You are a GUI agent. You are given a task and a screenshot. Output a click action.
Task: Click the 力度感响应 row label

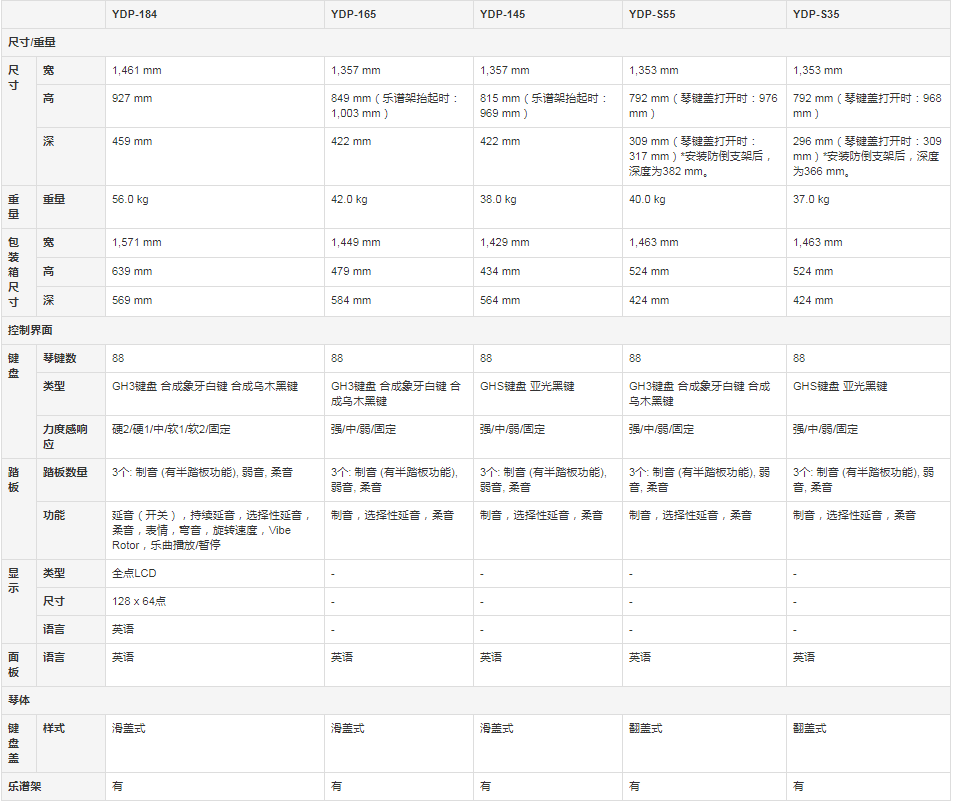71,437
